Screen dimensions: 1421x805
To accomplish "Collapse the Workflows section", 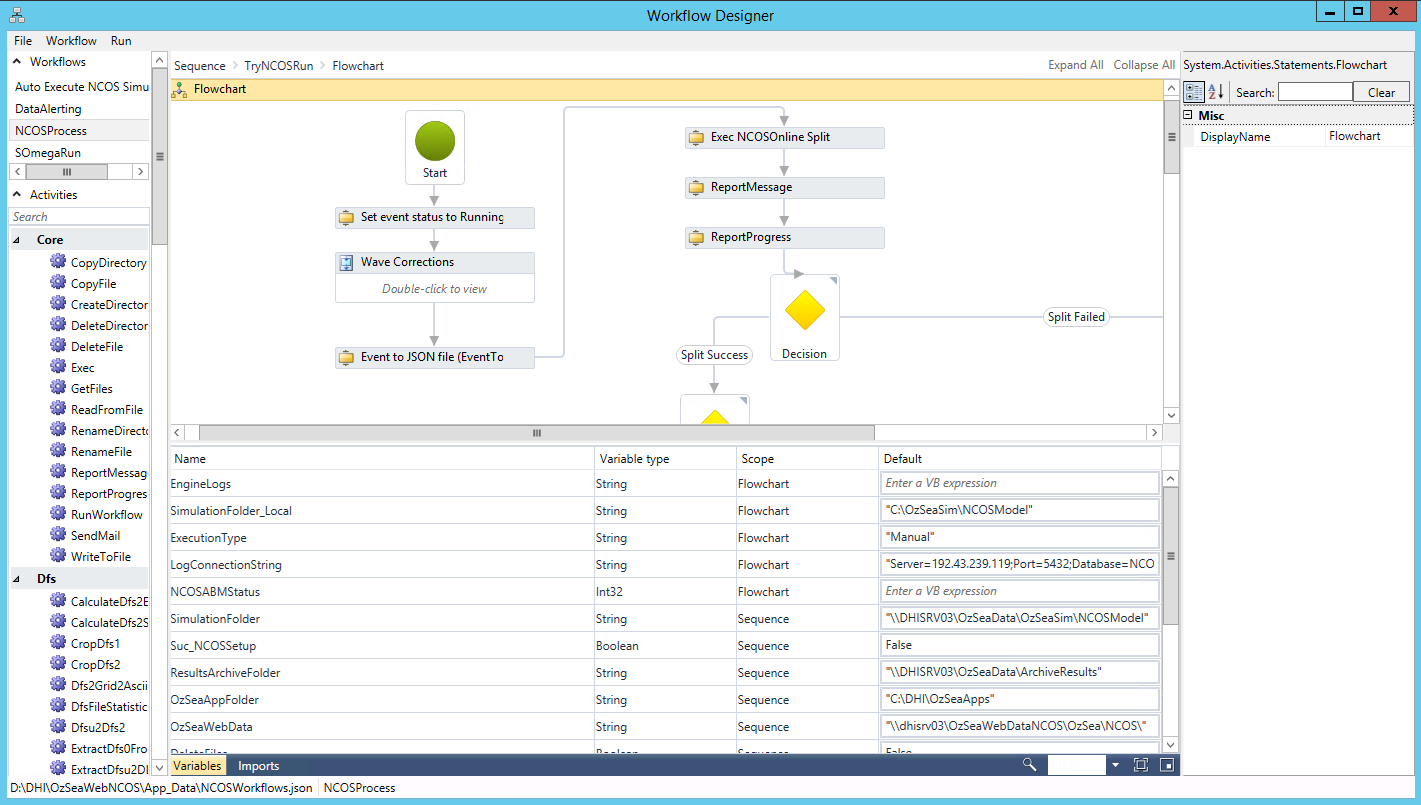I will point(18,62).
